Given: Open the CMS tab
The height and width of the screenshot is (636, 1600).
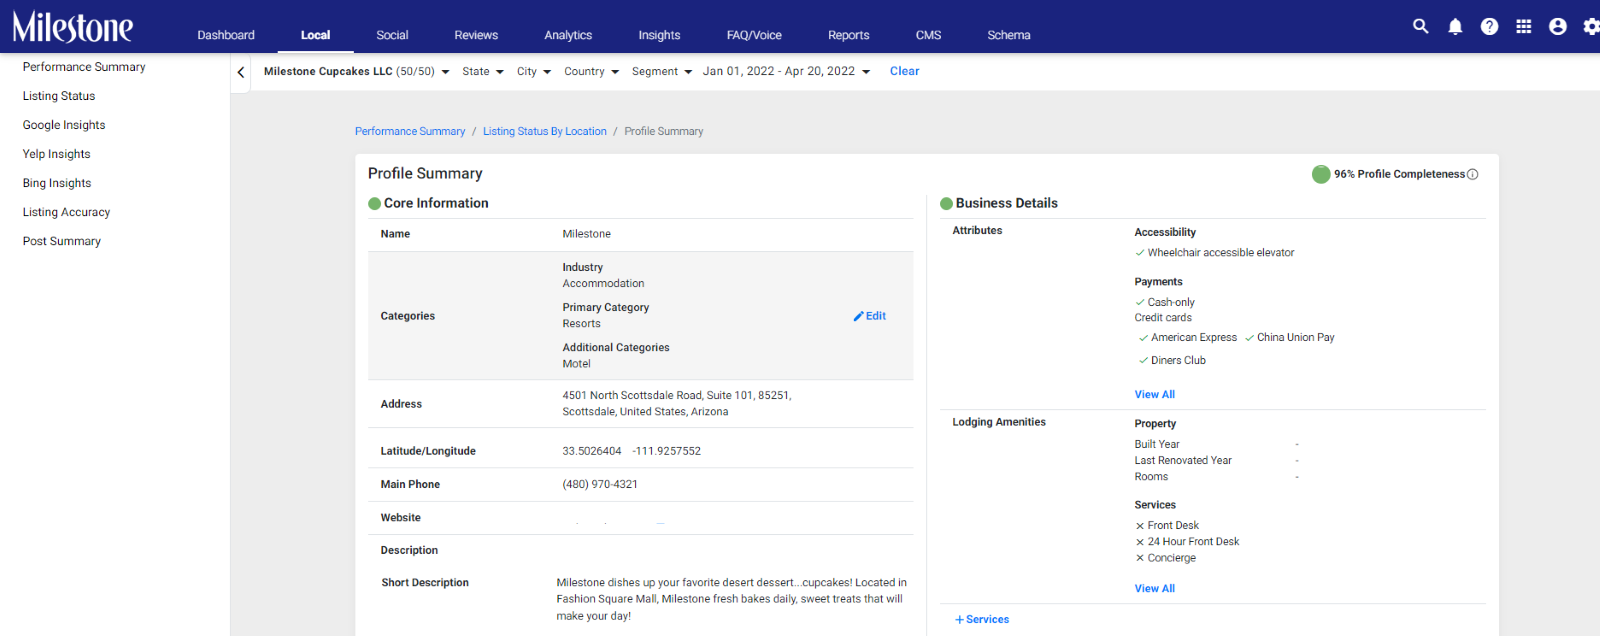Looking at the screenshot, I should [928, 35].
